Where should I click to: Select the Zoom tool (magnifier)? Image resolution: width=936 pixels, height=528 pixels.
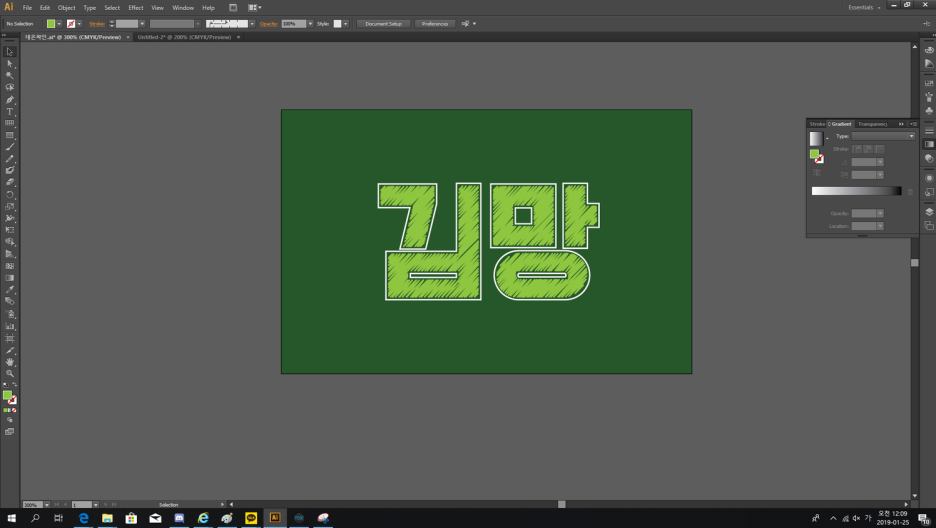pos(10,373)
